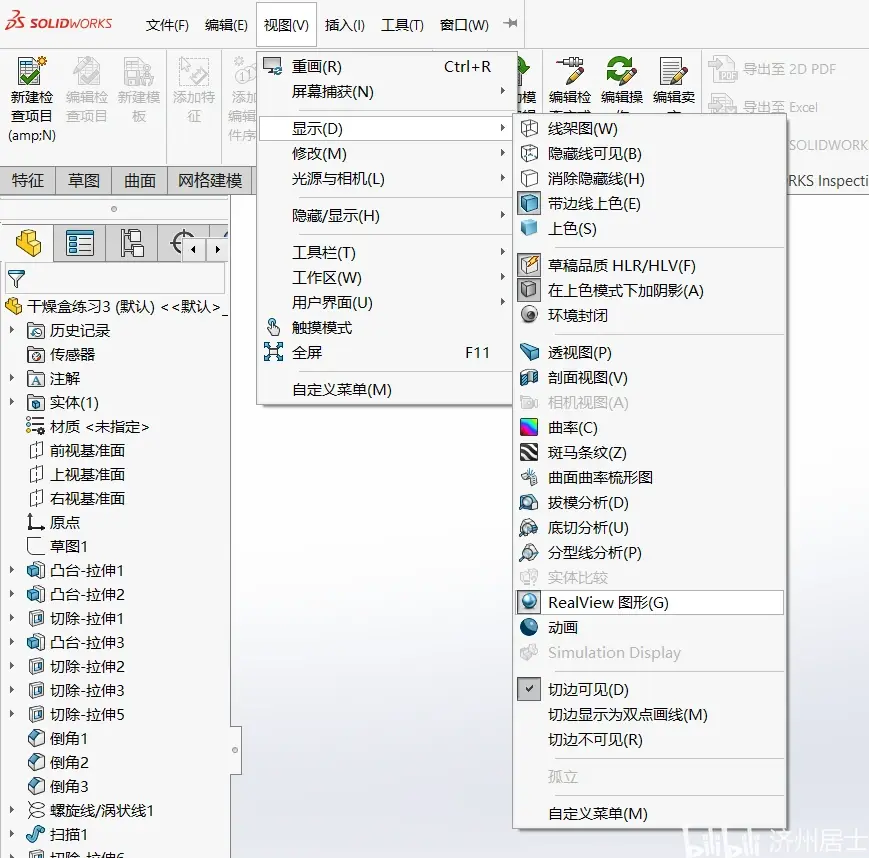Open 工具栏(T) submenu
869x858 pixels.
click(x=385, y=253)
